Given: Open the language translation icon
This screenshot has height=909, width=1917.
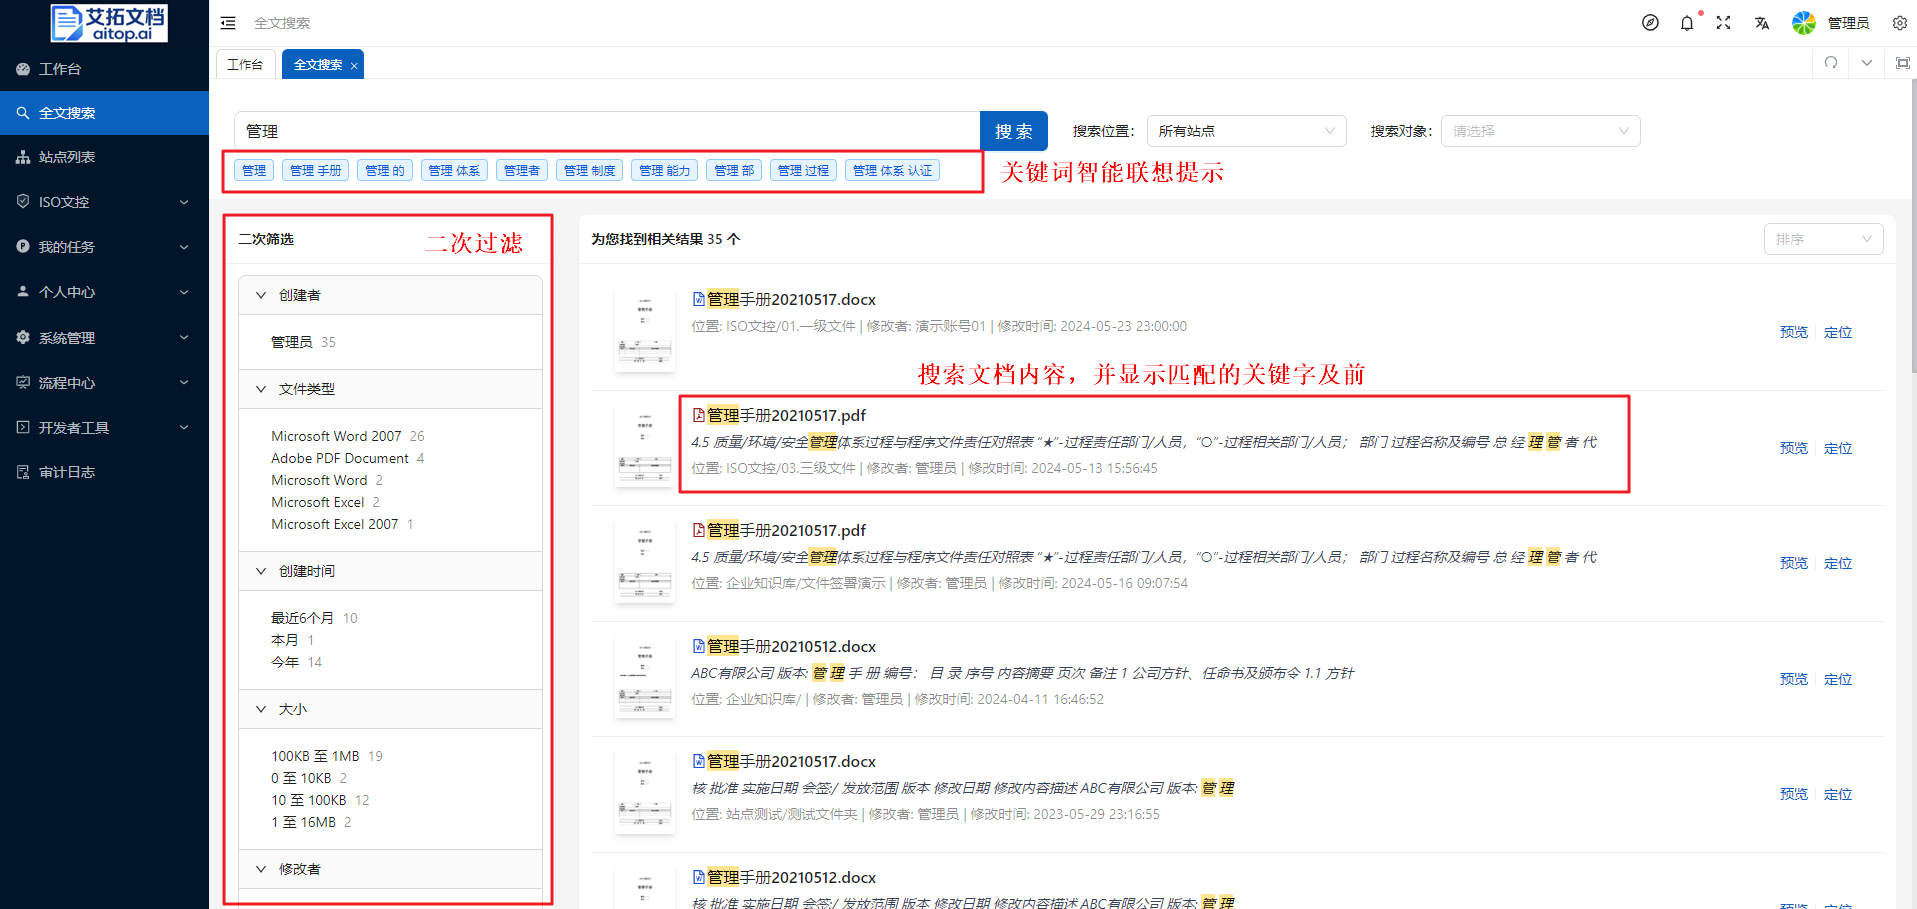Looking at the screenshot, I should [x=1761, y=23].
